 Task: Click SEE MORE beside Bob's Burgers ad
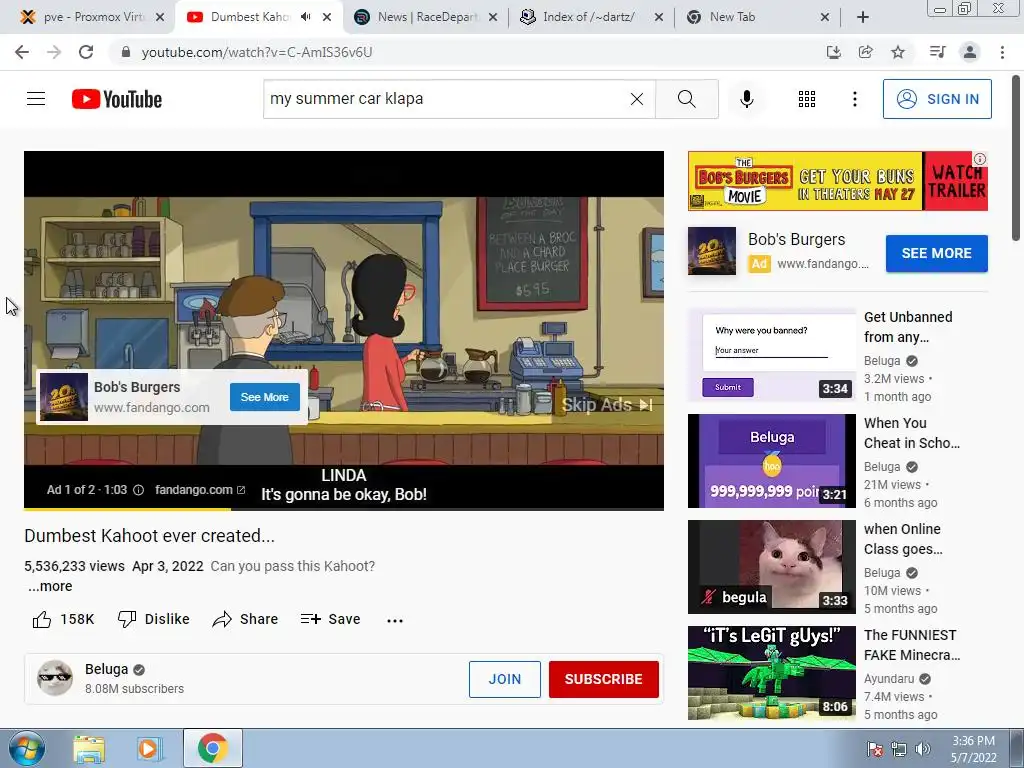(x=936, y=253)
